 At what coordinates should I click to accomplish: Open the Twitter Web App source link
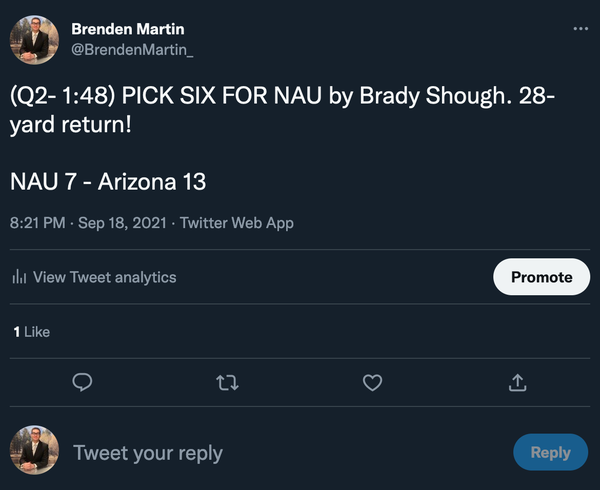pos(235,223)
